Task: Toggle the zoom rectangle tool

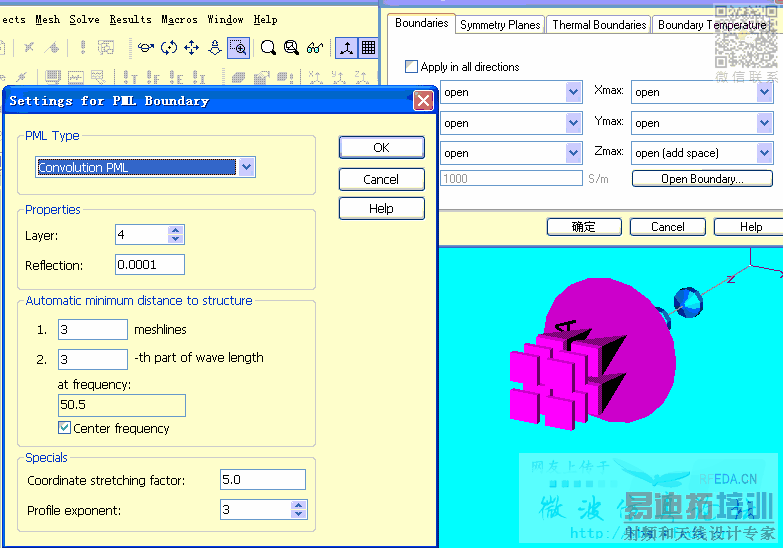Action: [x=239, y=48]
